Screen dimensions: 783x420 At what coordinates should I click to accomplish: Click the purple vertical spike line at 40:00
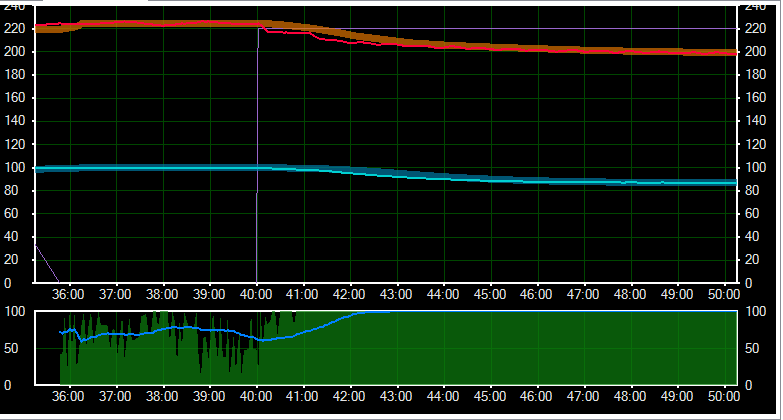(x=257, y=150)
